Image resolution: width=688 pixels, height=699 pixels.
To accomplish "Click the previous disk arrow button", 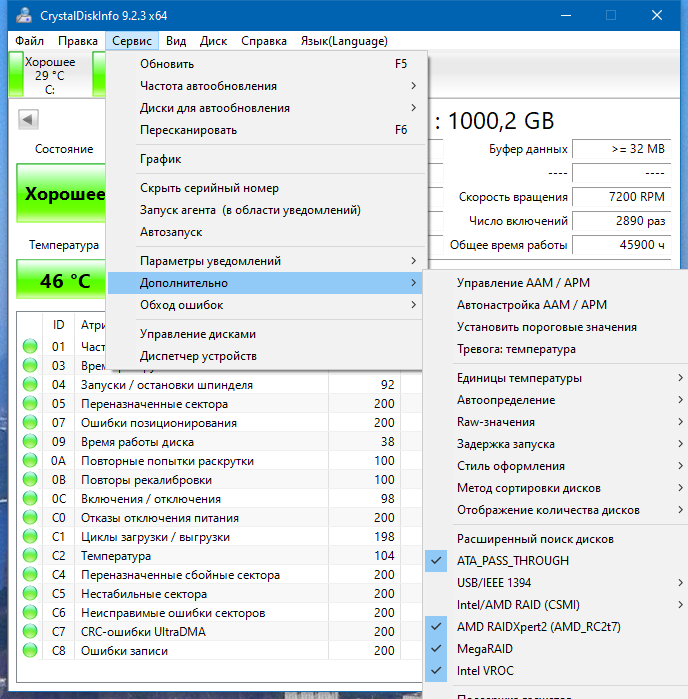I will pos(28,119).
